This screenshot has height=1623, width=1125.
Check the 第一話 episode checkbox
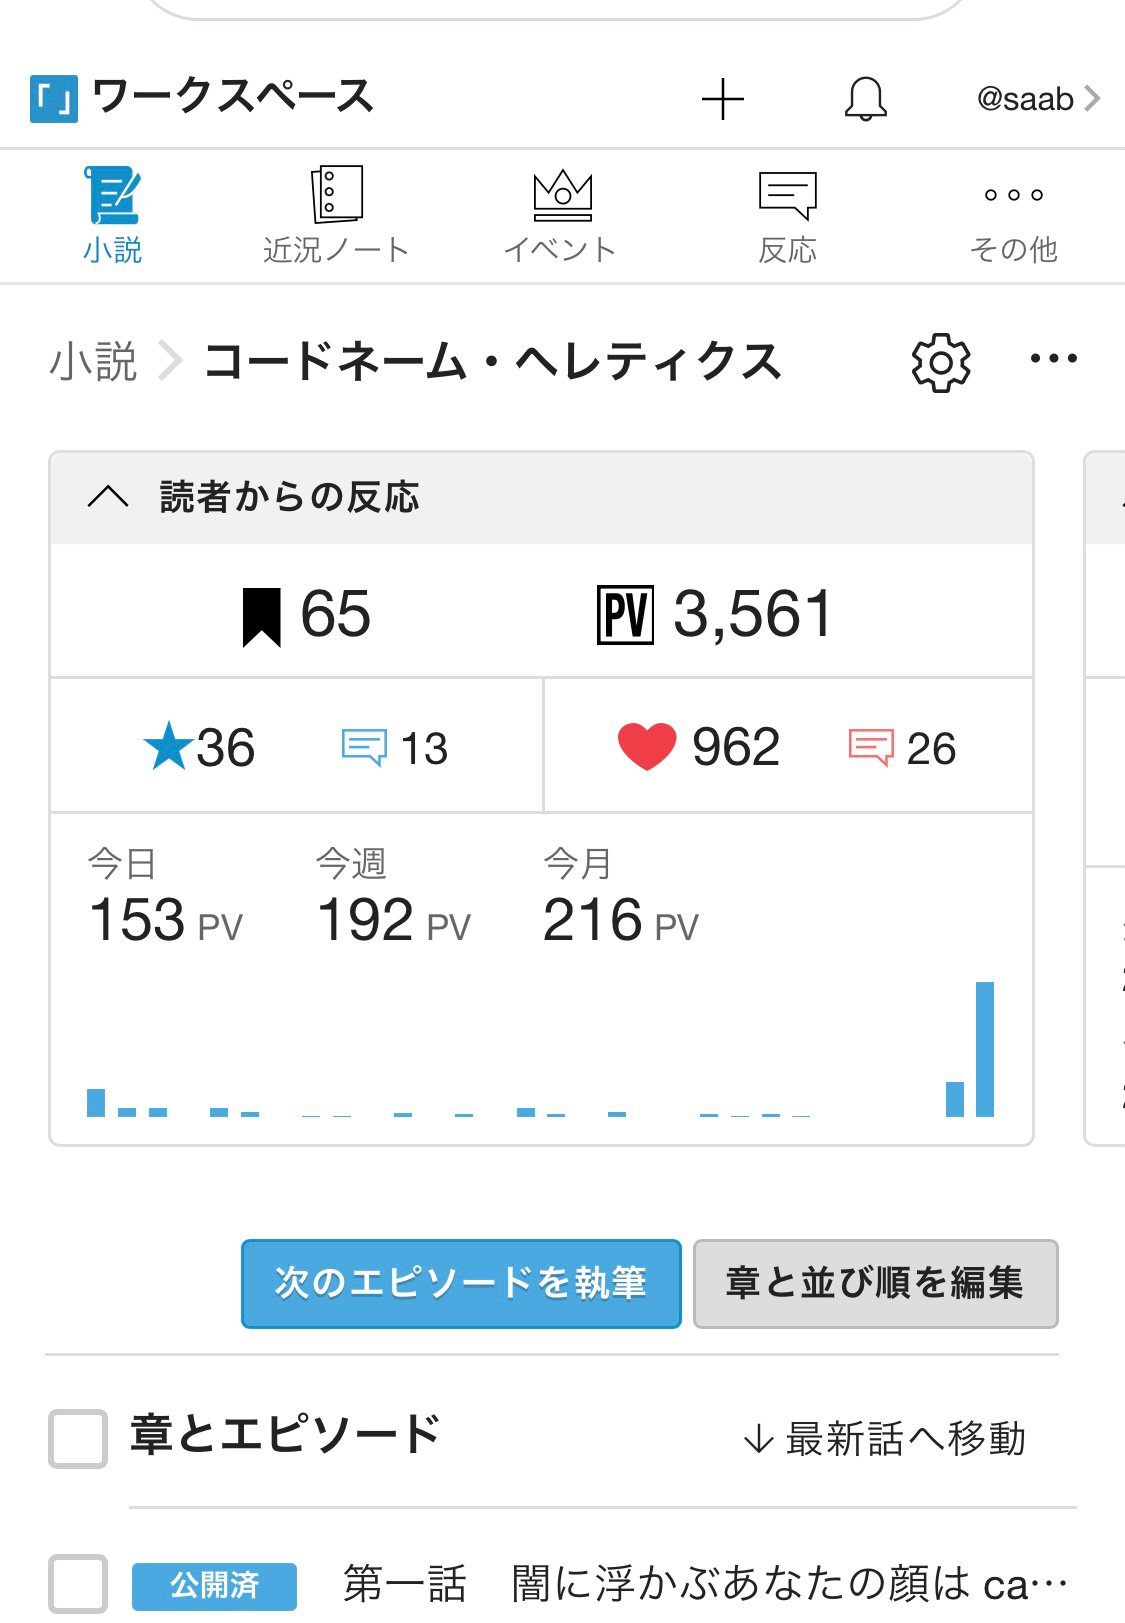[78, 1583]
